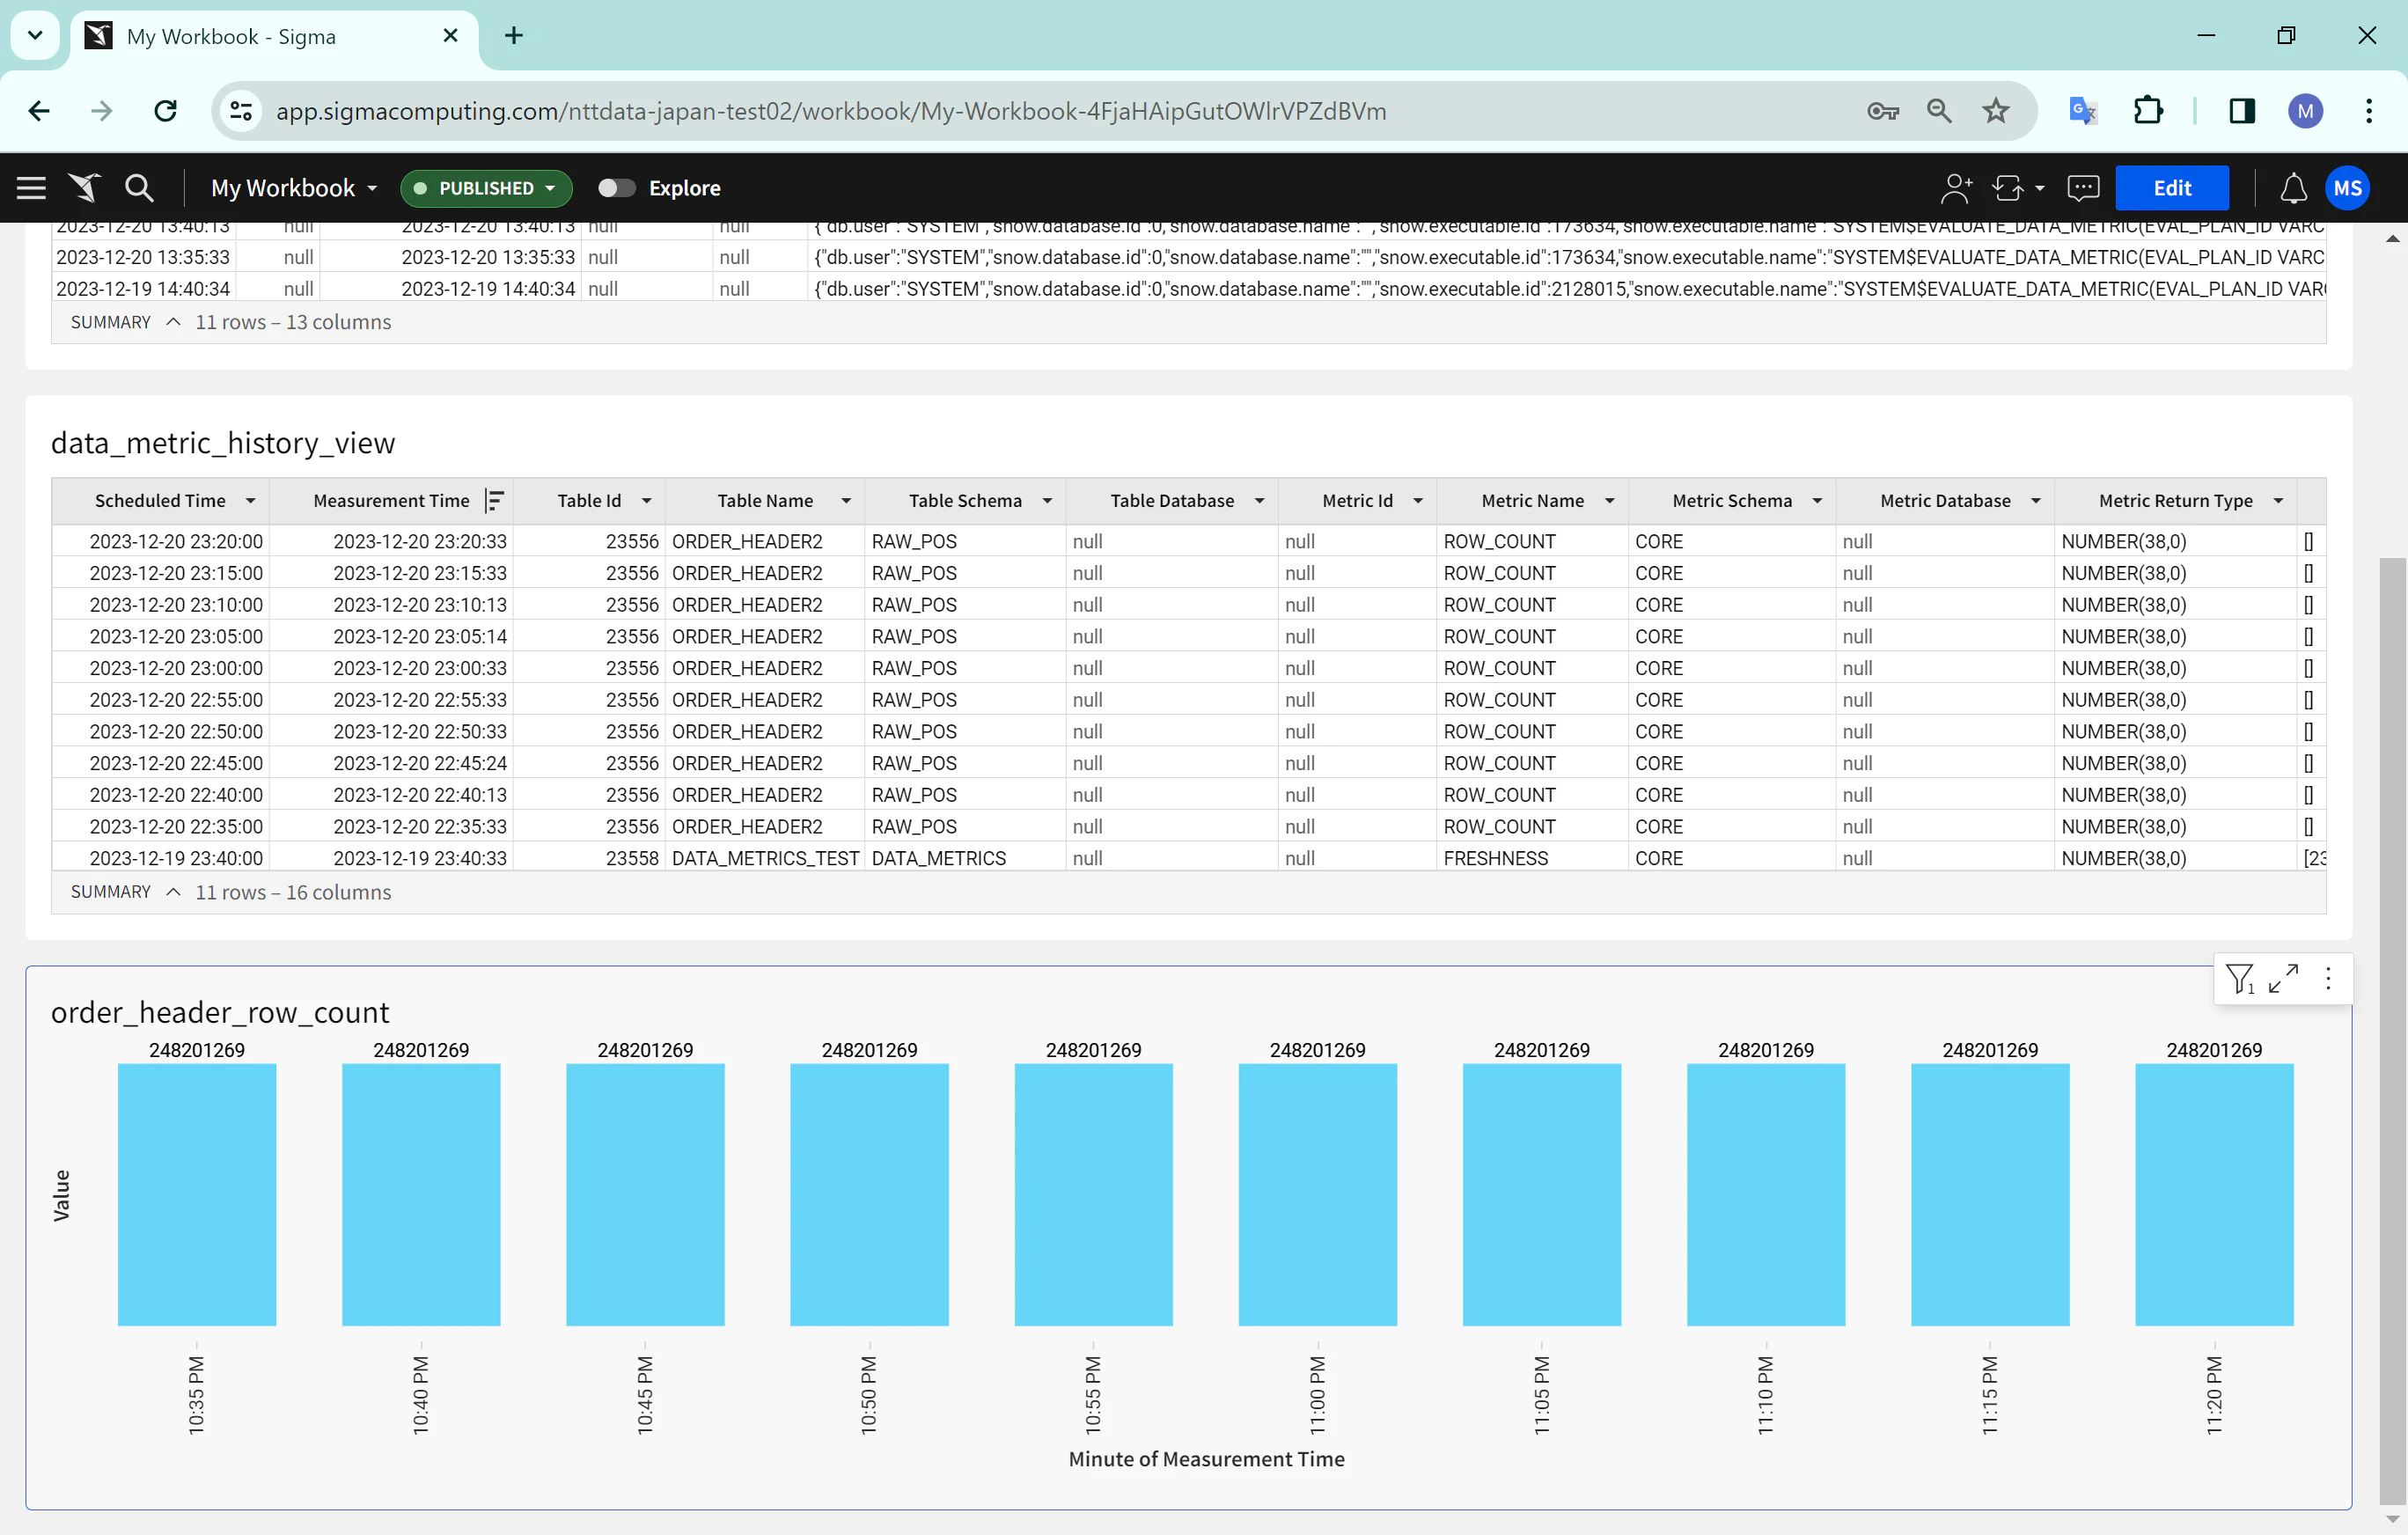This screenshot has height=1535, width=2408.
Task: Open the browser extensions puzzle icon
Action: pos(2147,111)
